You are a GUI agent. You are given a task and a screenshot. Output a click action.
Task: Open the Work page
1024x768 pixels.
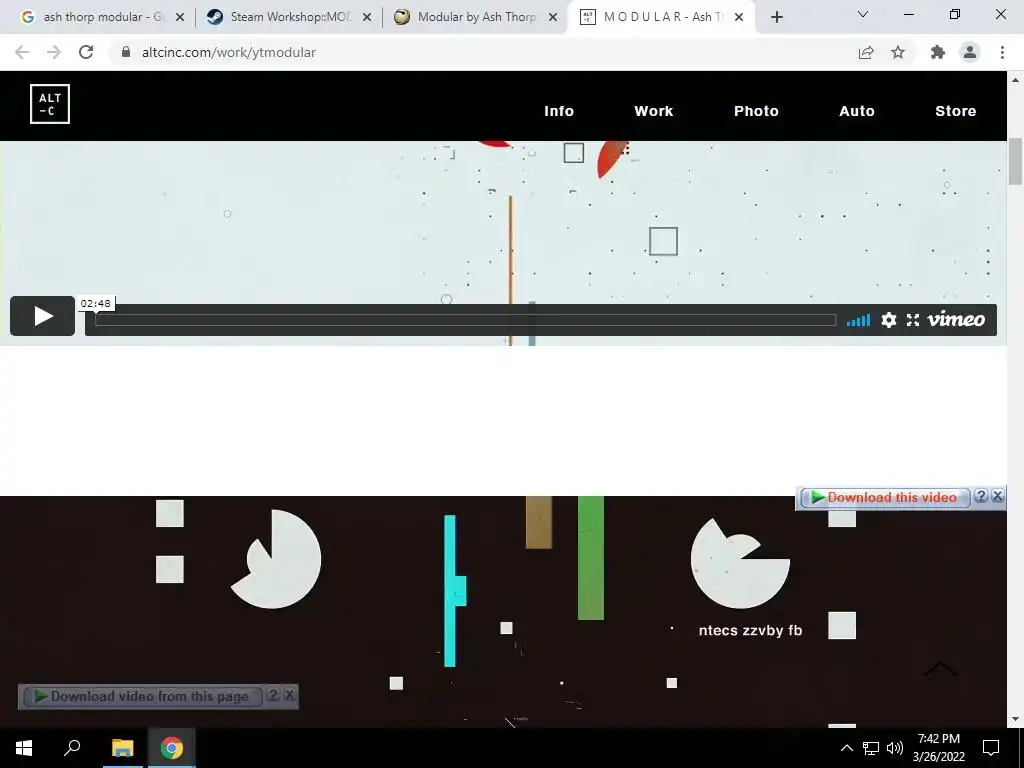point(654,111)
